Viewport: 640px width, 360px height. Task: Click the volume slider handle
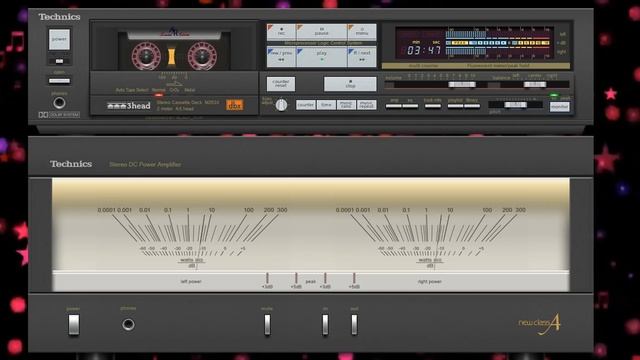point(462,84)
